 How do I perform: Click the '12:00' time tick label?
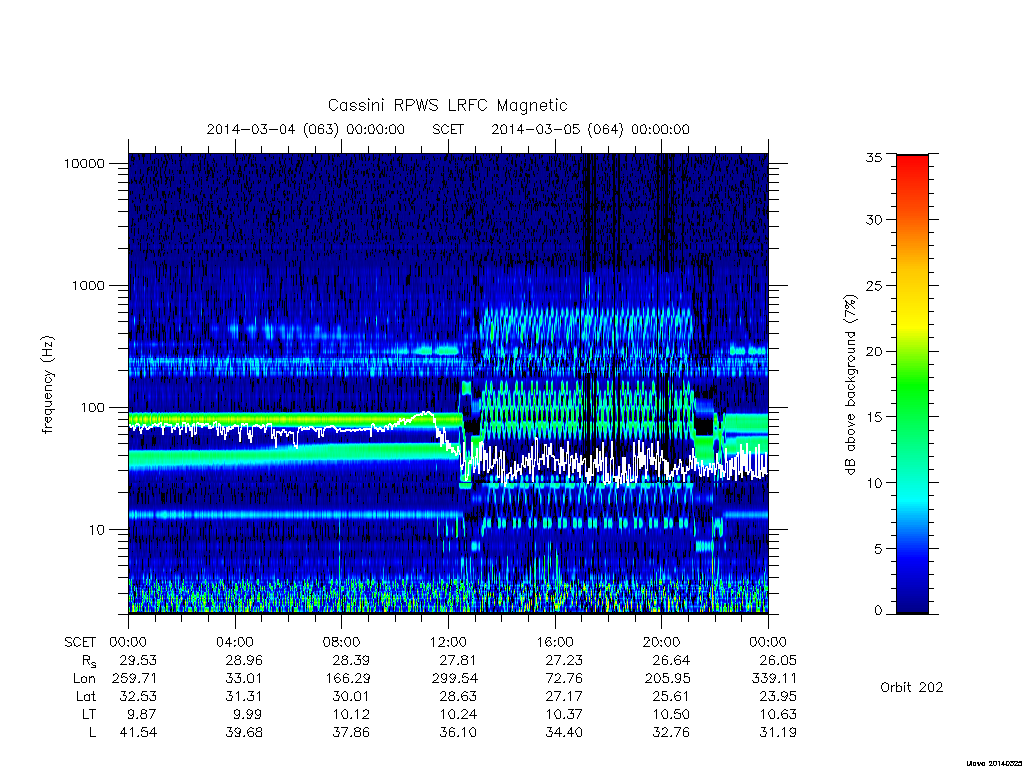click(448, 642)
